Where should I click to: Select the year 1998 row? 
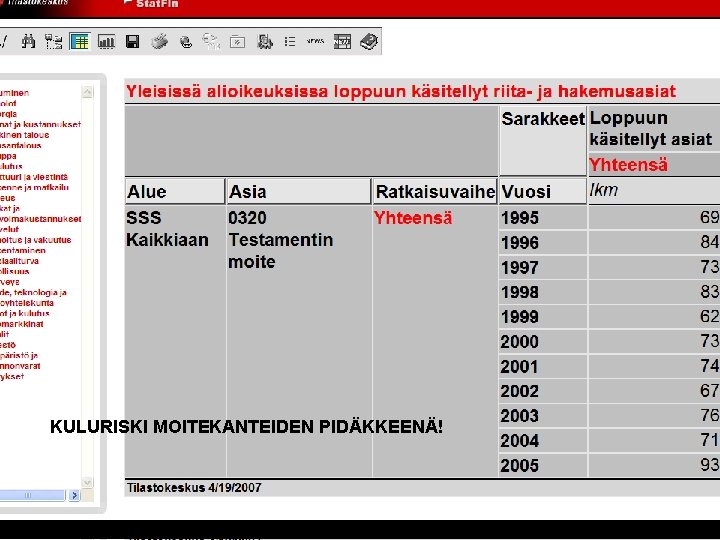[543, 292]
